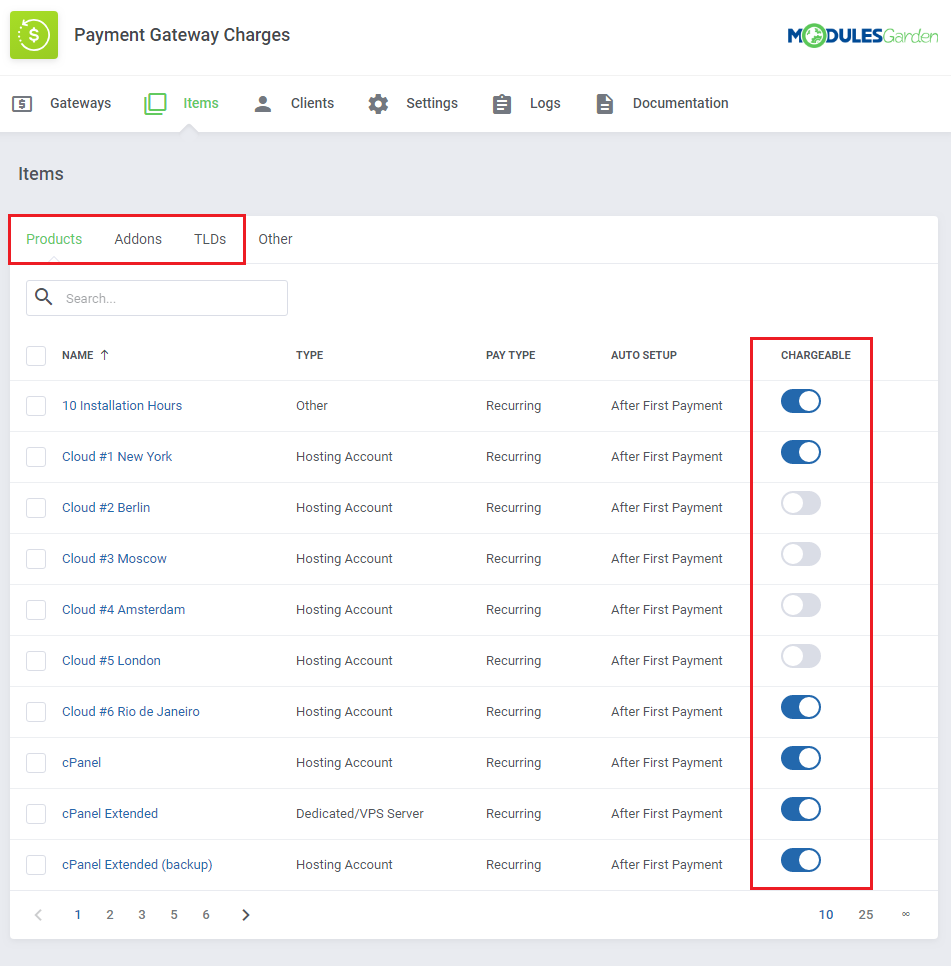Go to page 5
Viewport: 951px width, 966px height.
[174, 915]
